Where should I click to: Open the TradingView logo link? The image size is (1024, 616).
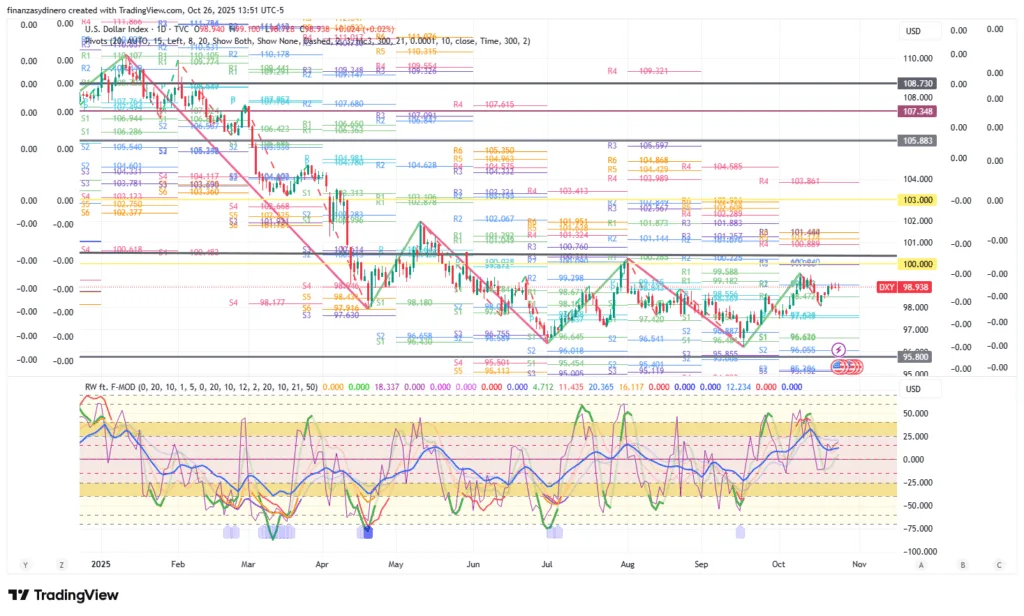click(x=65, y=596)
